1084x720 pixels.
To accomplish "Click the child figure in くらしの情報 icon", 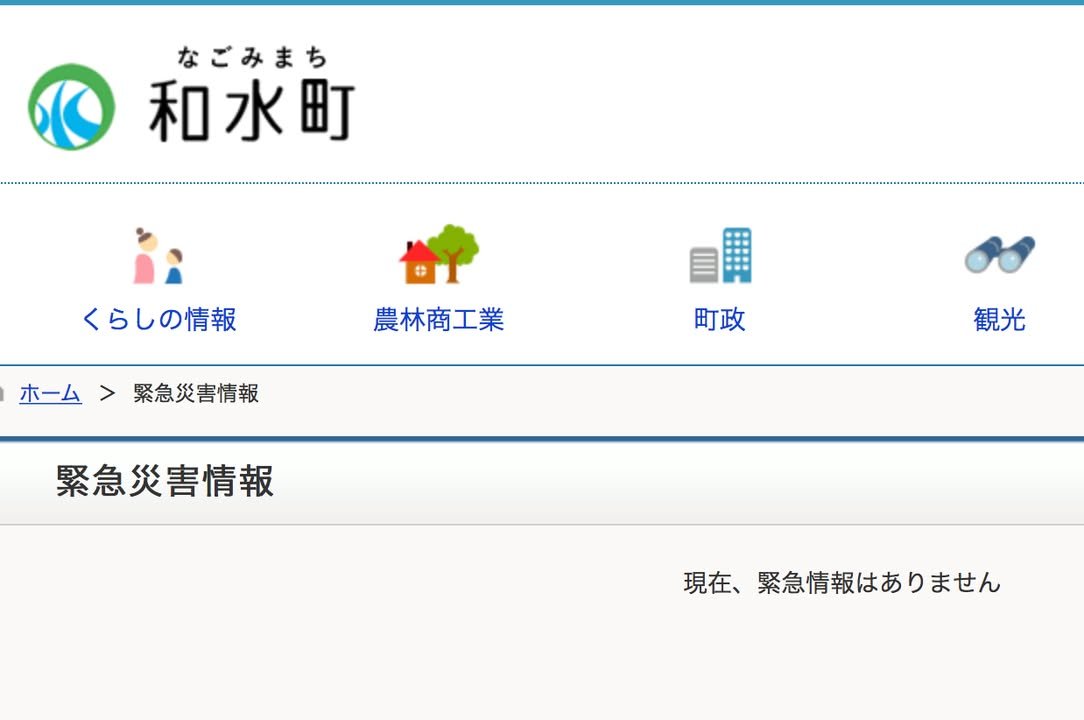I will [x=174, y=267].
